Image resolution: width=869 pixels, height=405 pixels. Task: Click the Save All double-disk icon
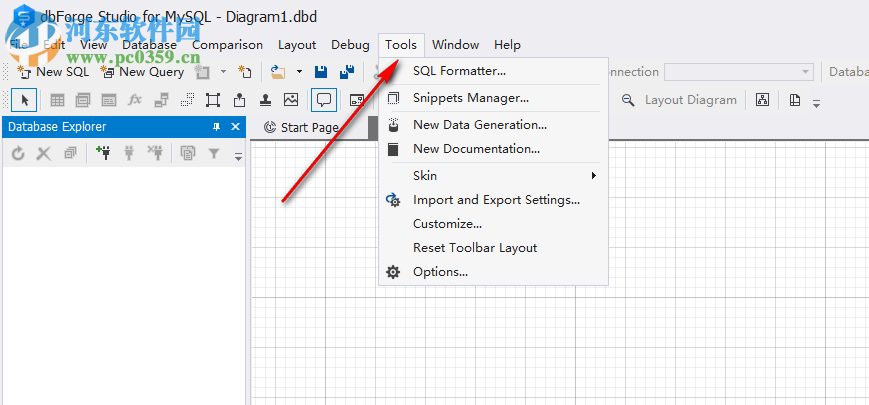(347, 71)
